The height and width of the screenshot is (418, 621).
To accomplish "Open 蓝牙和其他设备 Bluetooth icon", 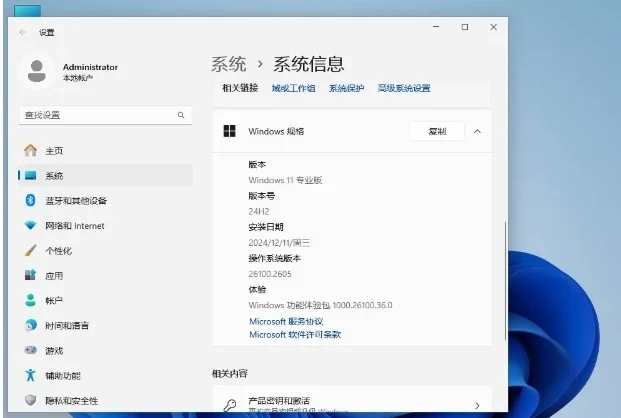I will (30, 200).
